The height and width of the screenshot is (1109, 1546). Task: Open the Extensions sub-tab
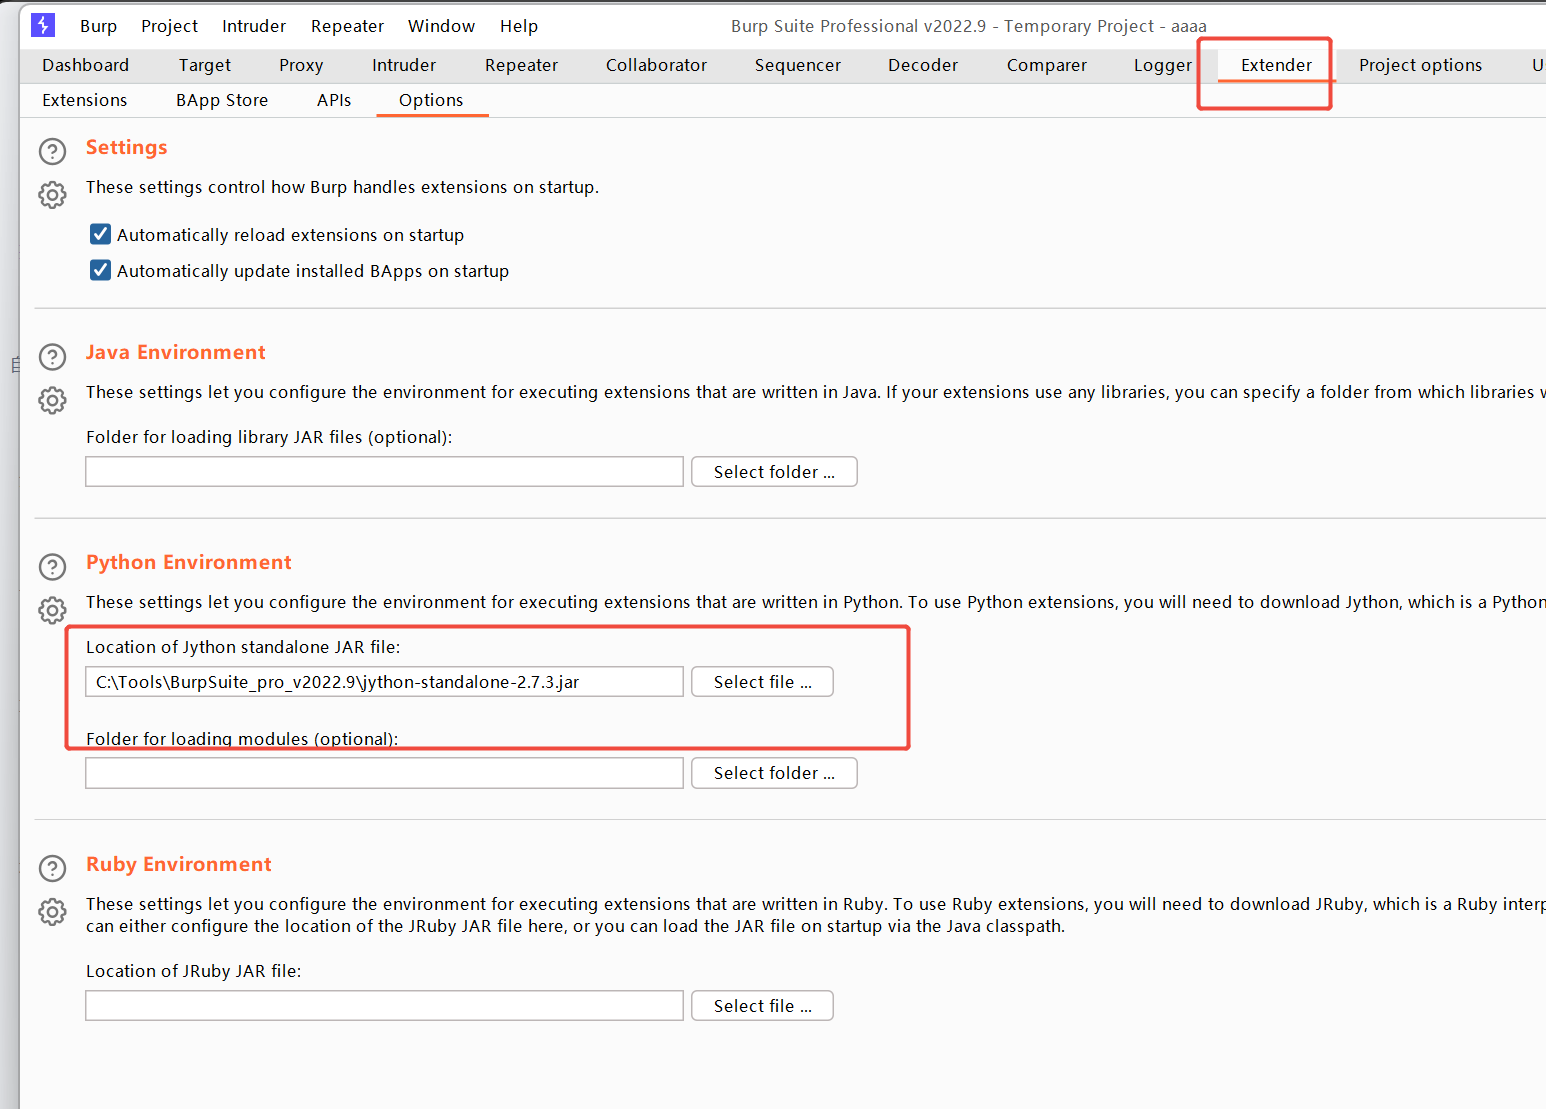coord(85,100)
